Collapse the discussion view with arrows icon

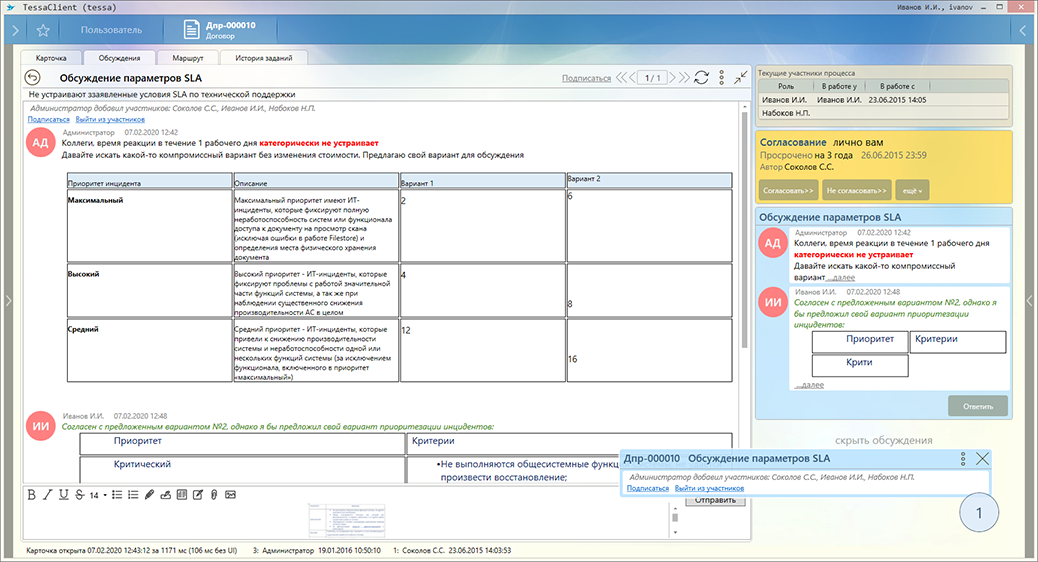point(740,78)
